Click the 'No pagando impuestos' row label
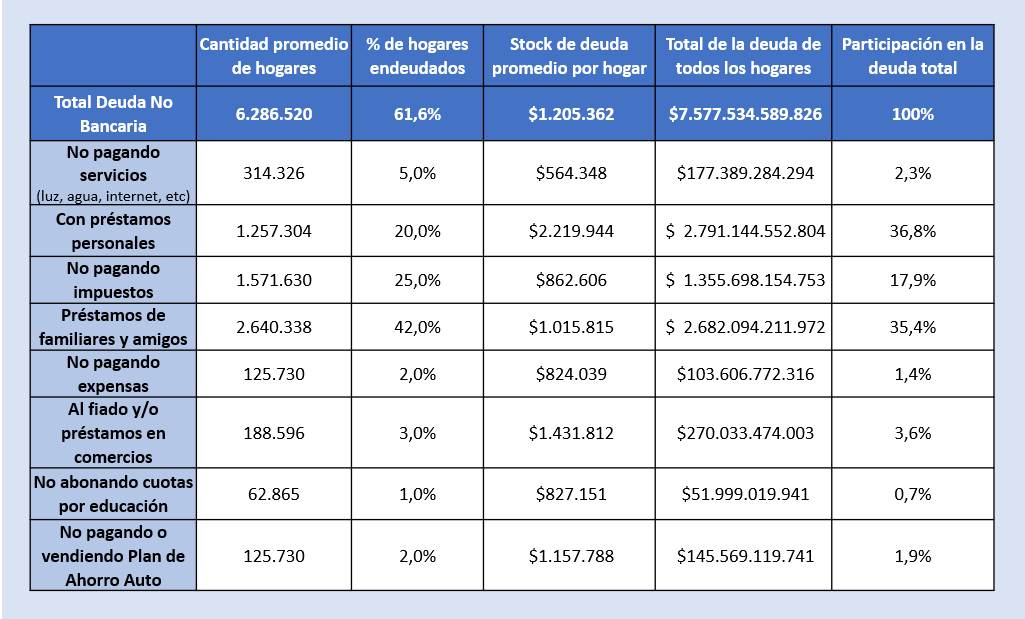Viewport: 1025px width, 619px height. [x=113, y=280]
